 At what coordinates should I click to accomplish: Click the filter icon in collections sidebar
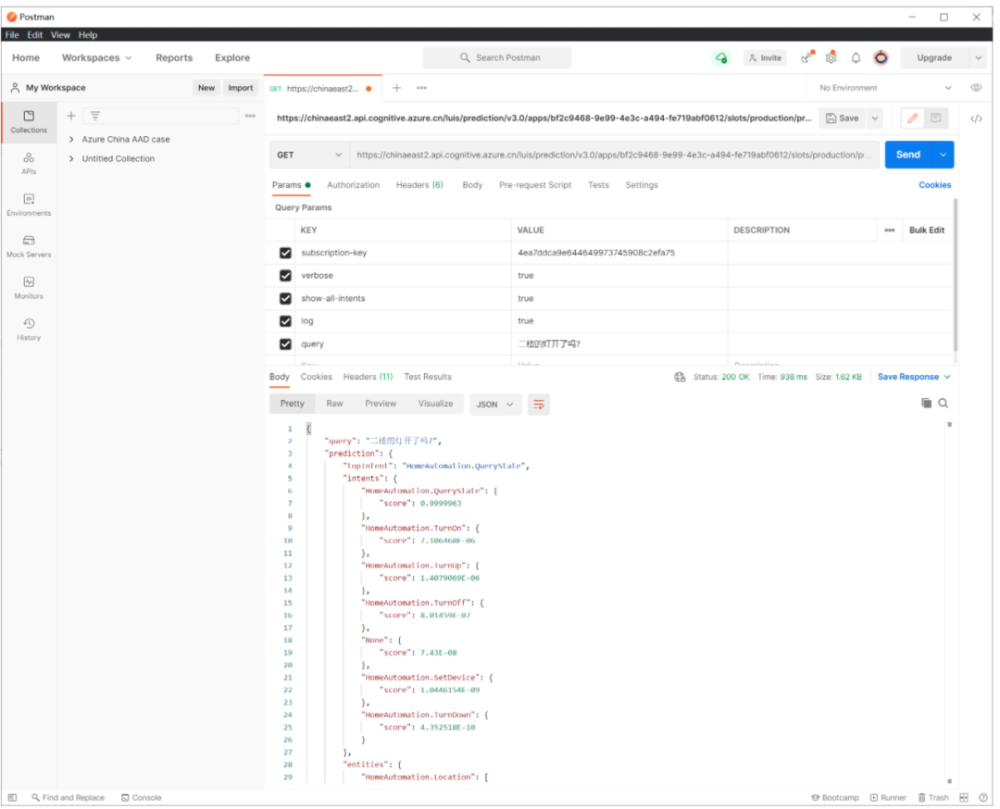(x=95, y=115)
